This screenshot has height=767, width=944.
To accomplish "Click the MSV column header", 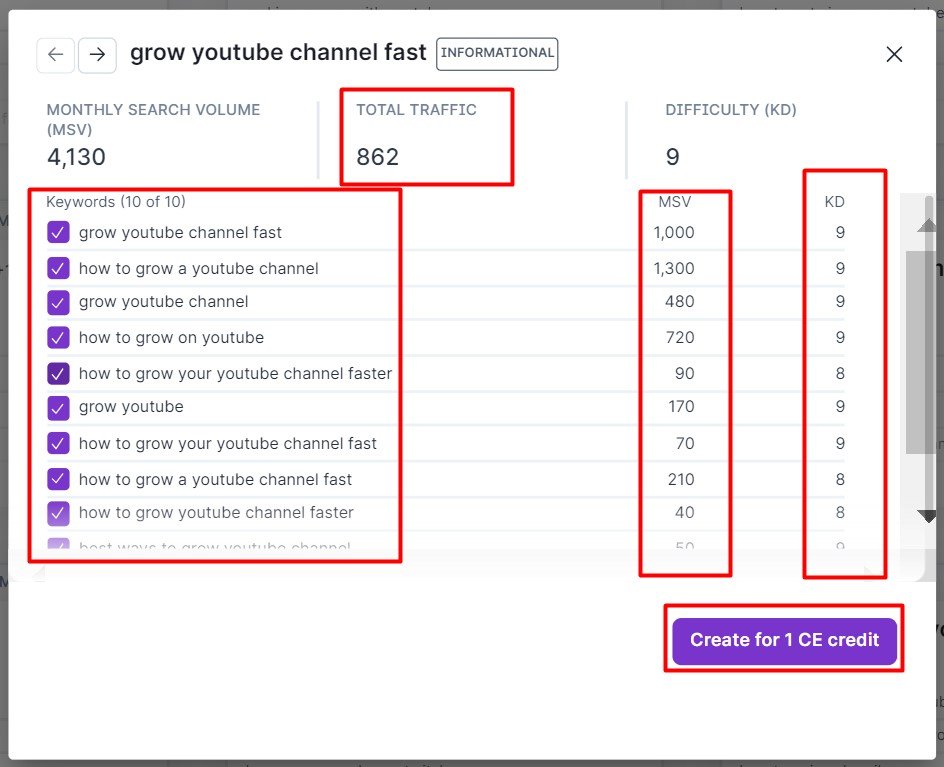I will [674, 202].
